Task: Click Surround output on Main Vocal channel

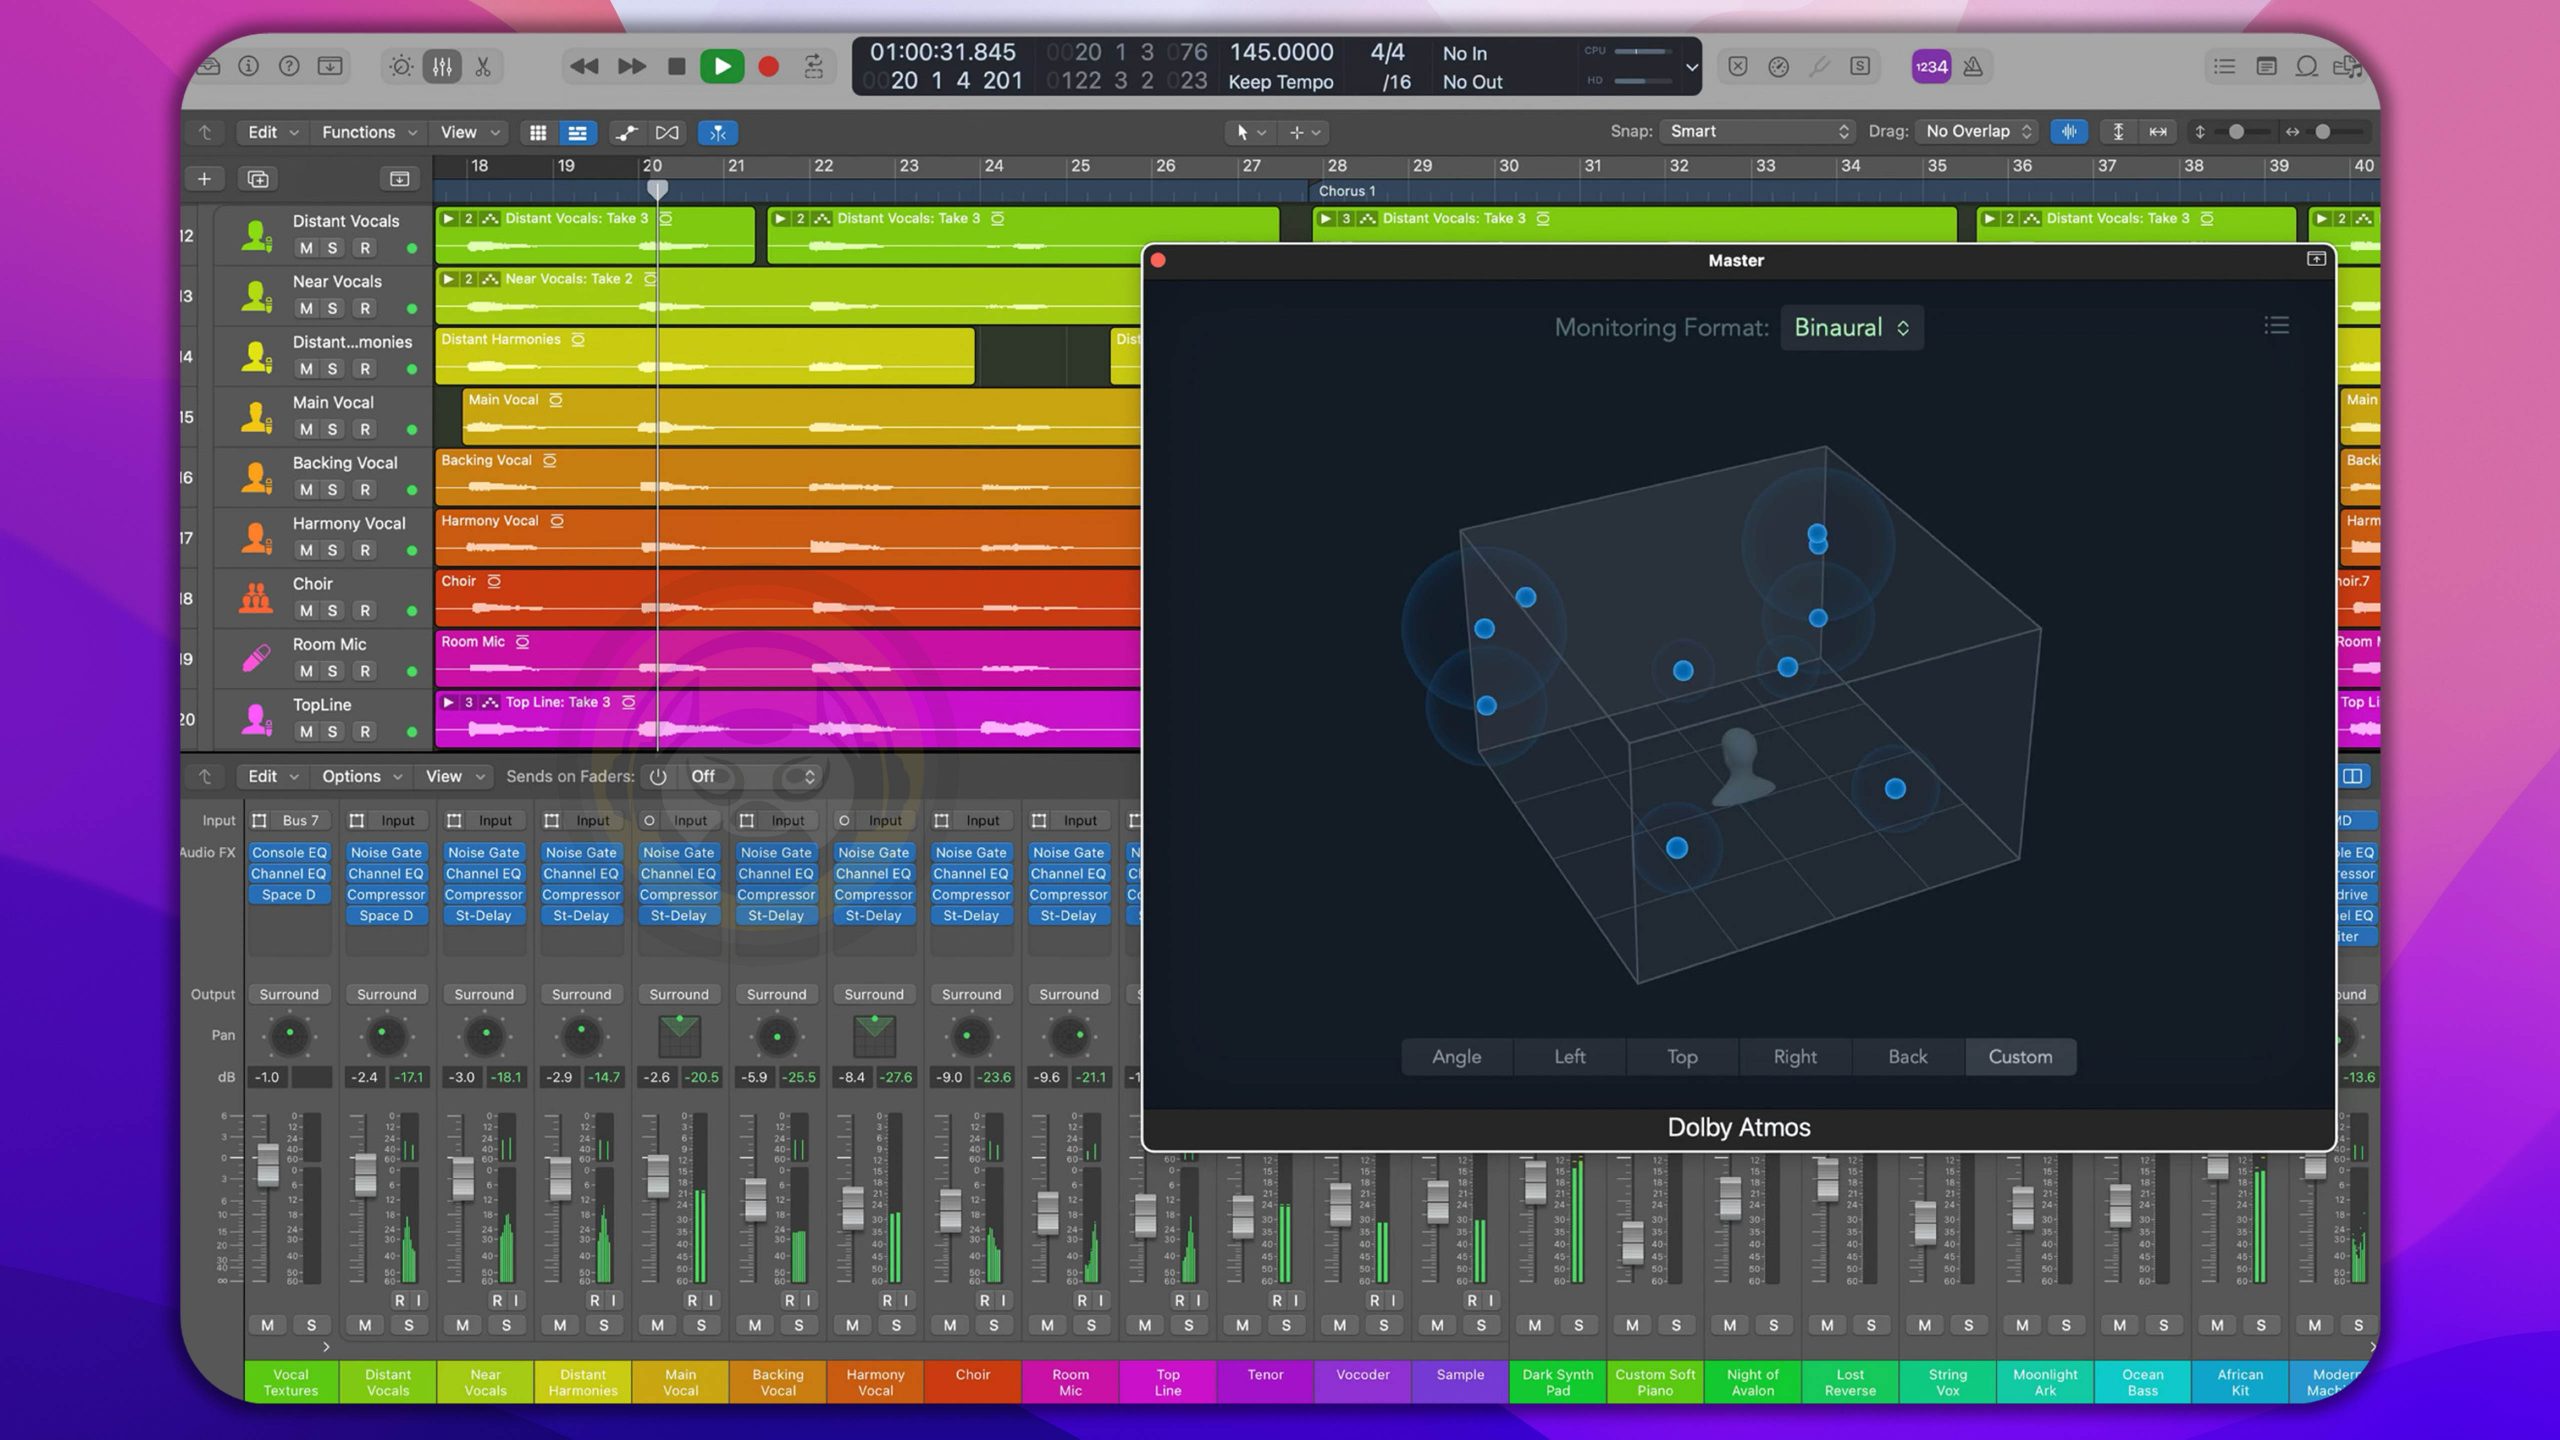Action: 679,994
